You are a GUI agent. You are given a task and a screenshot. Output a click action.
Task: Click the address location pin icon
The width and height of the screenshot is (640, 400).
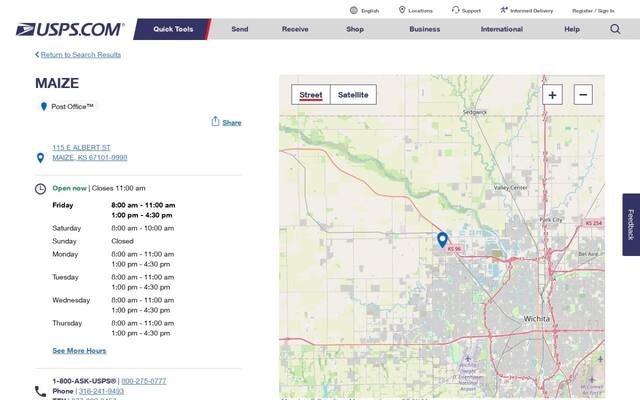(40, 158)
